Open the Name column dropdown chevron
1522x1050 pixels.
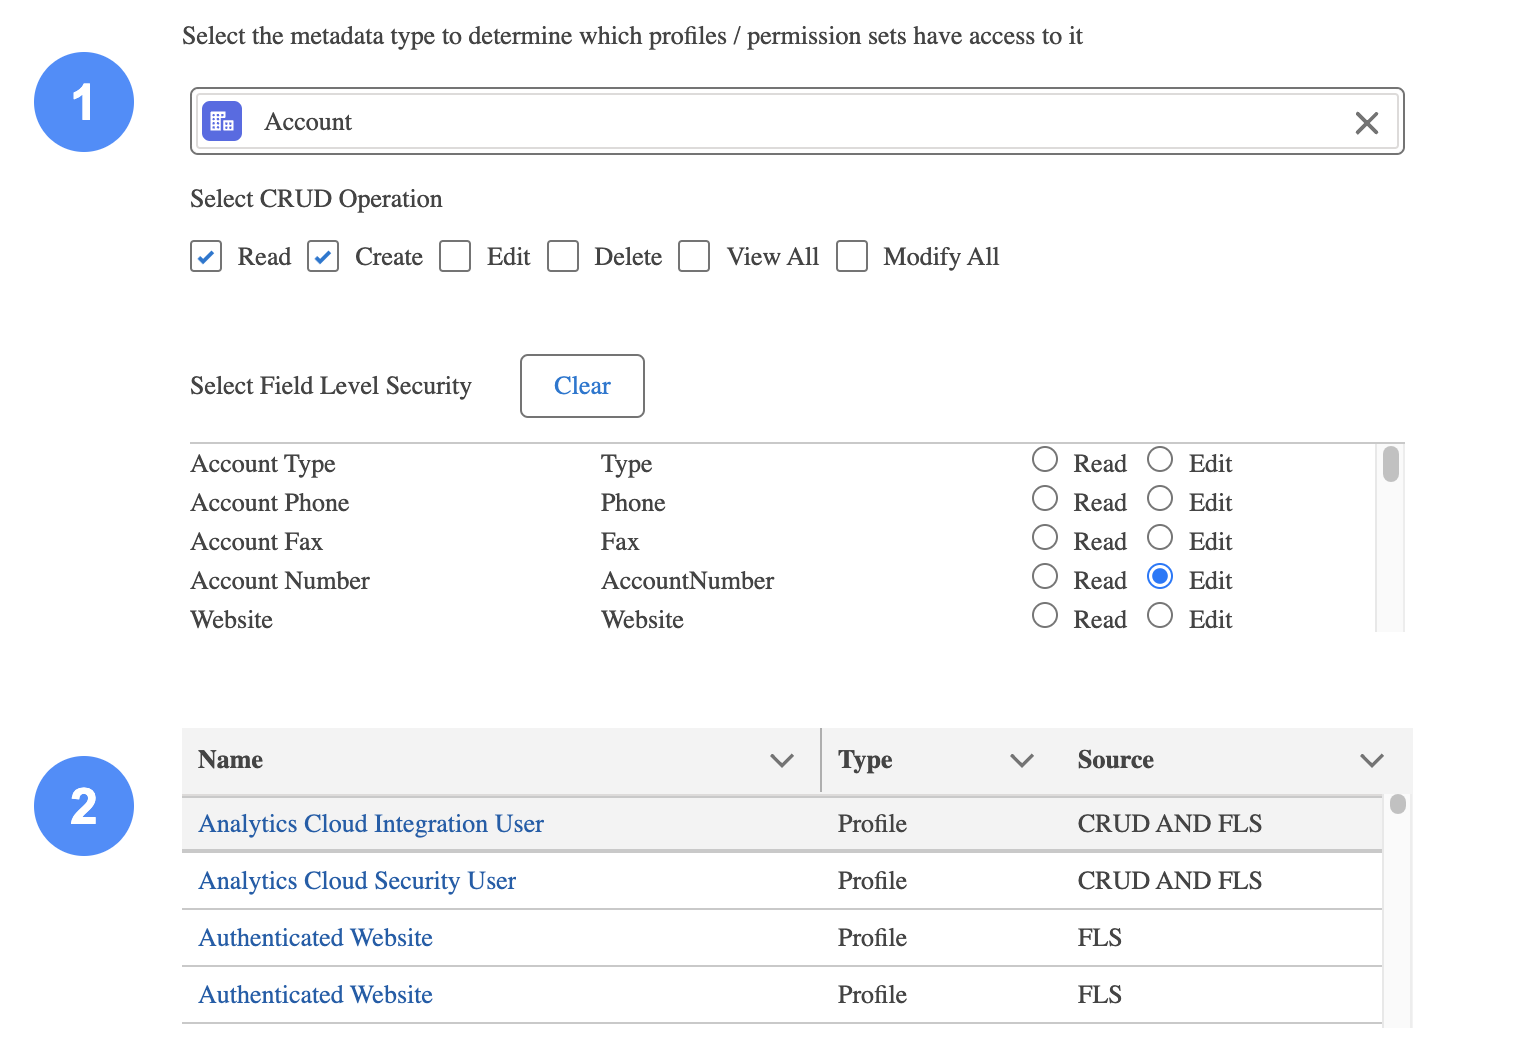[782, 761]
